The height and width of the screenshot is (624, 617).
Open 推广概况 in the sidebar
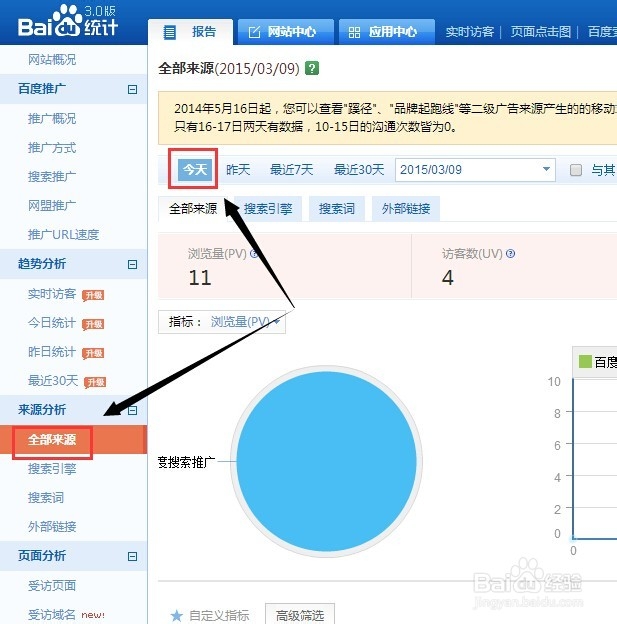point(52,119)
